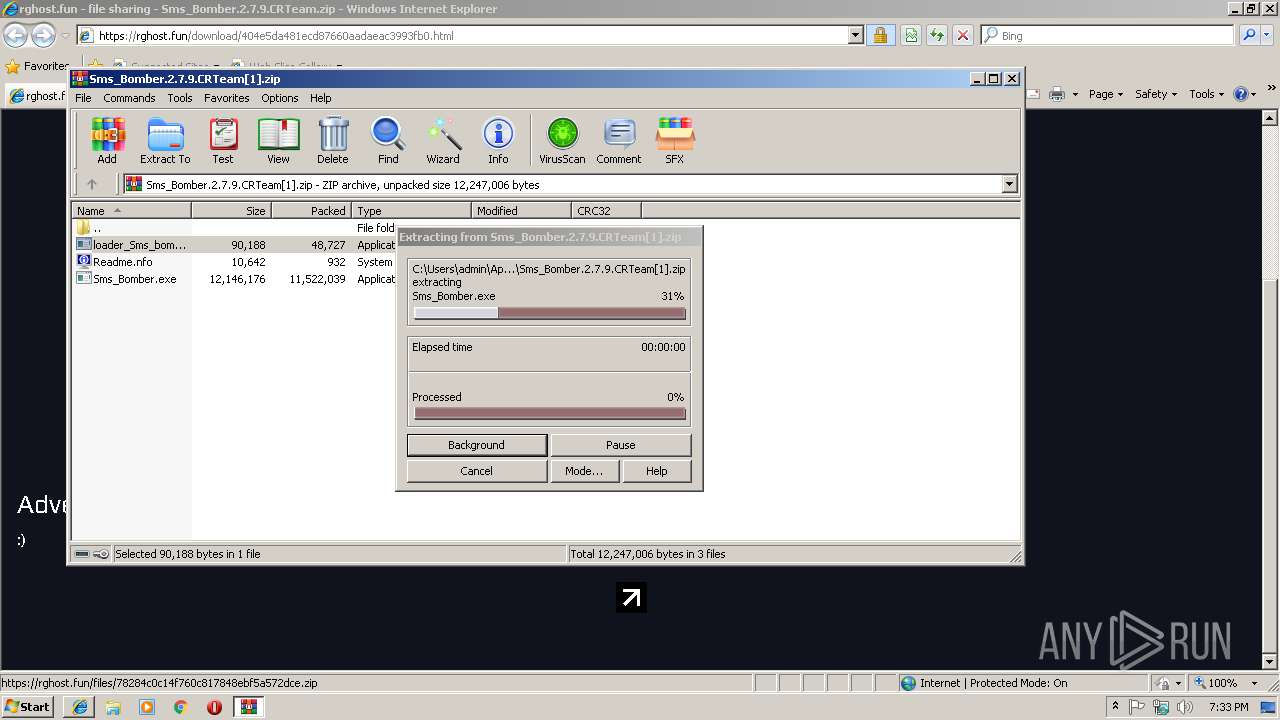Select loader_Sms_bom... file row
The width and height of the screenshot is (1280, 720).
(235, 245)
